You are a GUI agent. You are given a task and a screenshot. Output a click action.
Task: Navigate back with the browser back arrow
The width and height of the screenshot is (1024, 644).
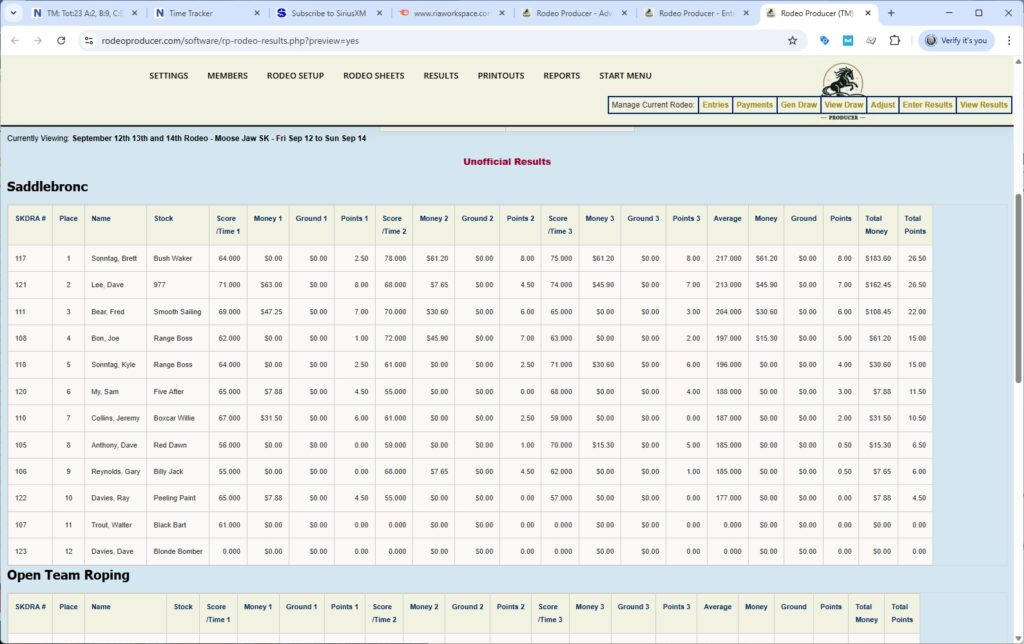click(15, 40)
